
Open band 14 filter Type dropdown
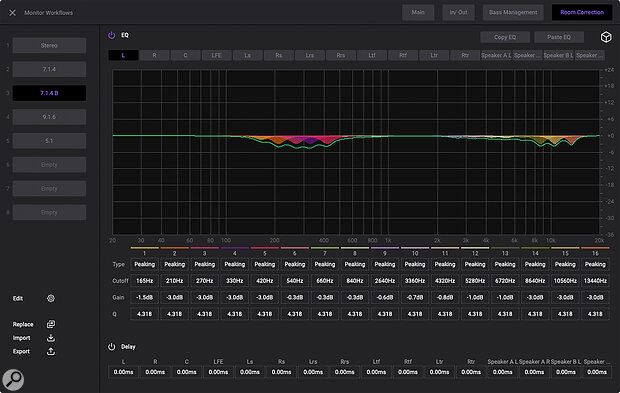tap(535, 265)
